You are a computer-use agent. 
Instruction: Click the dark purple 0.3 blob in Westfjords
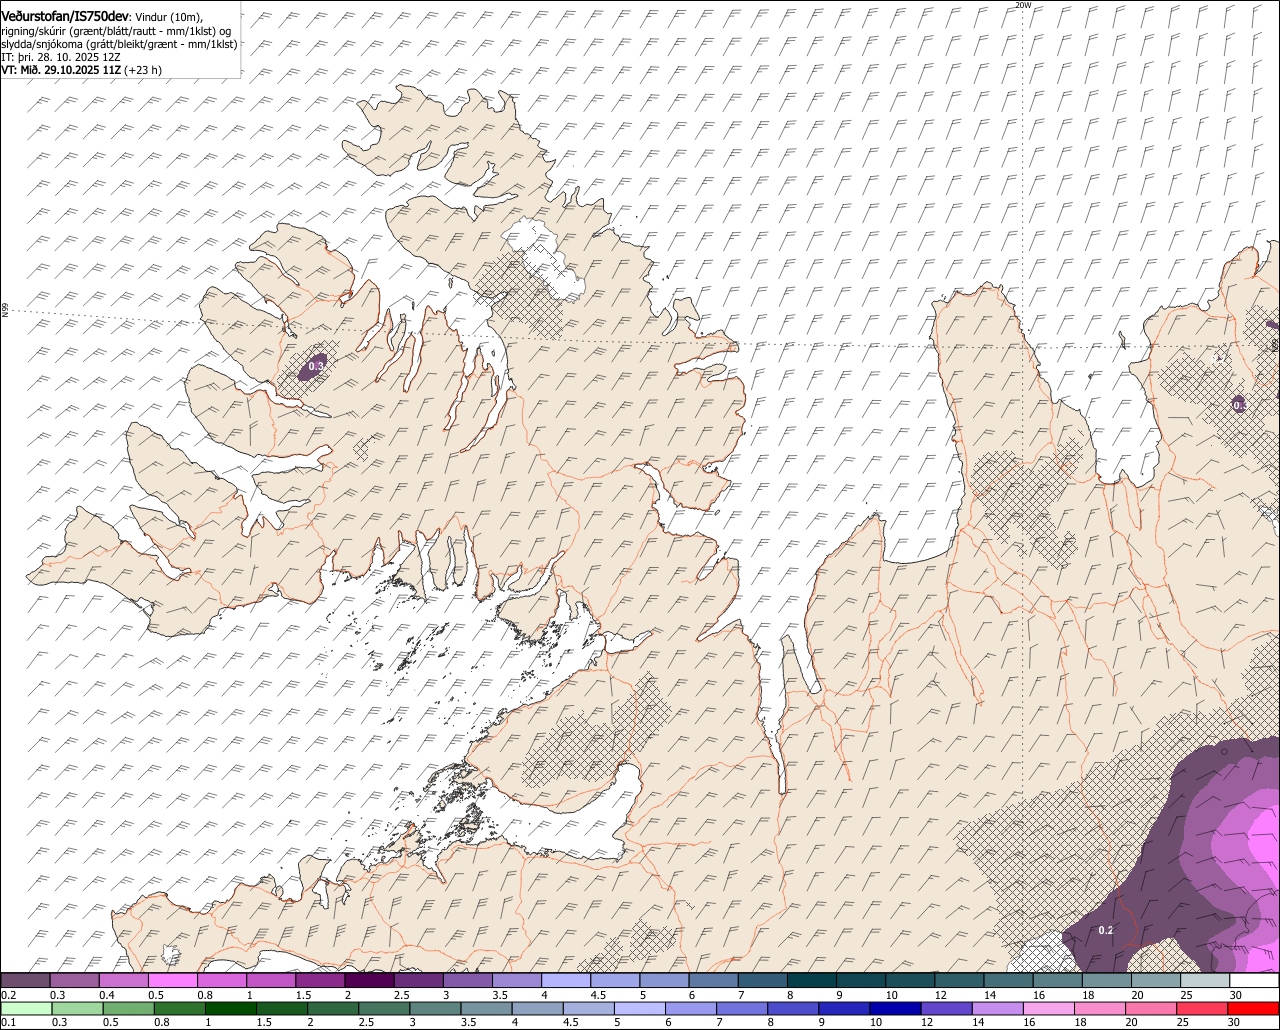313,367
